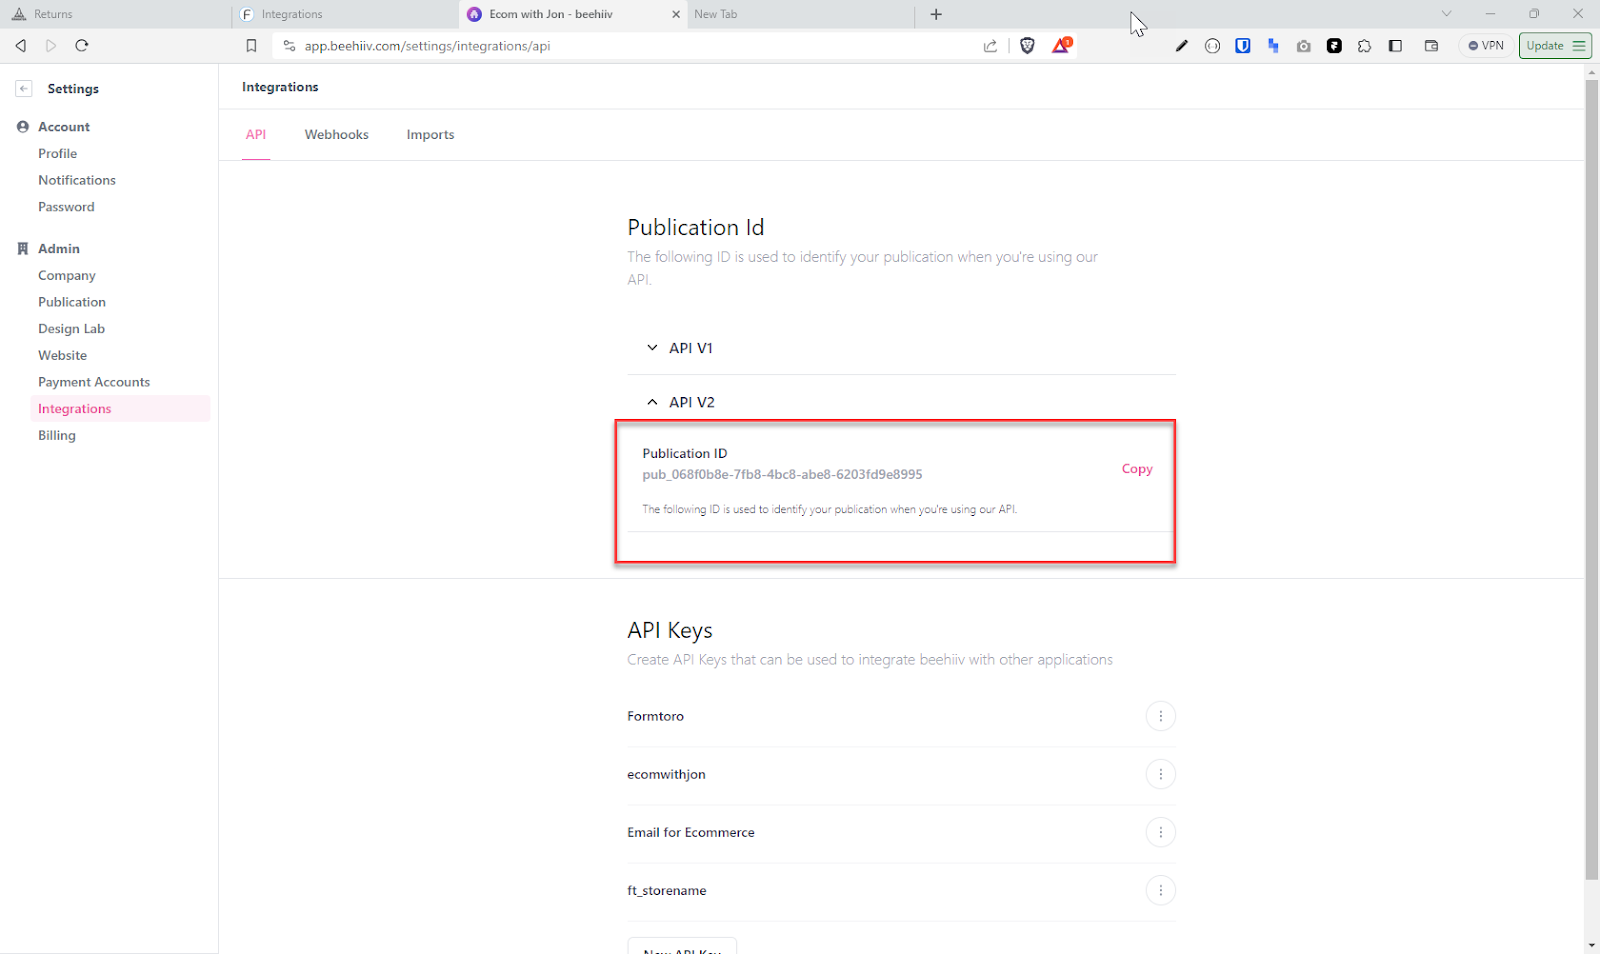Open Design Lab in sidebar

click(71, 329)
